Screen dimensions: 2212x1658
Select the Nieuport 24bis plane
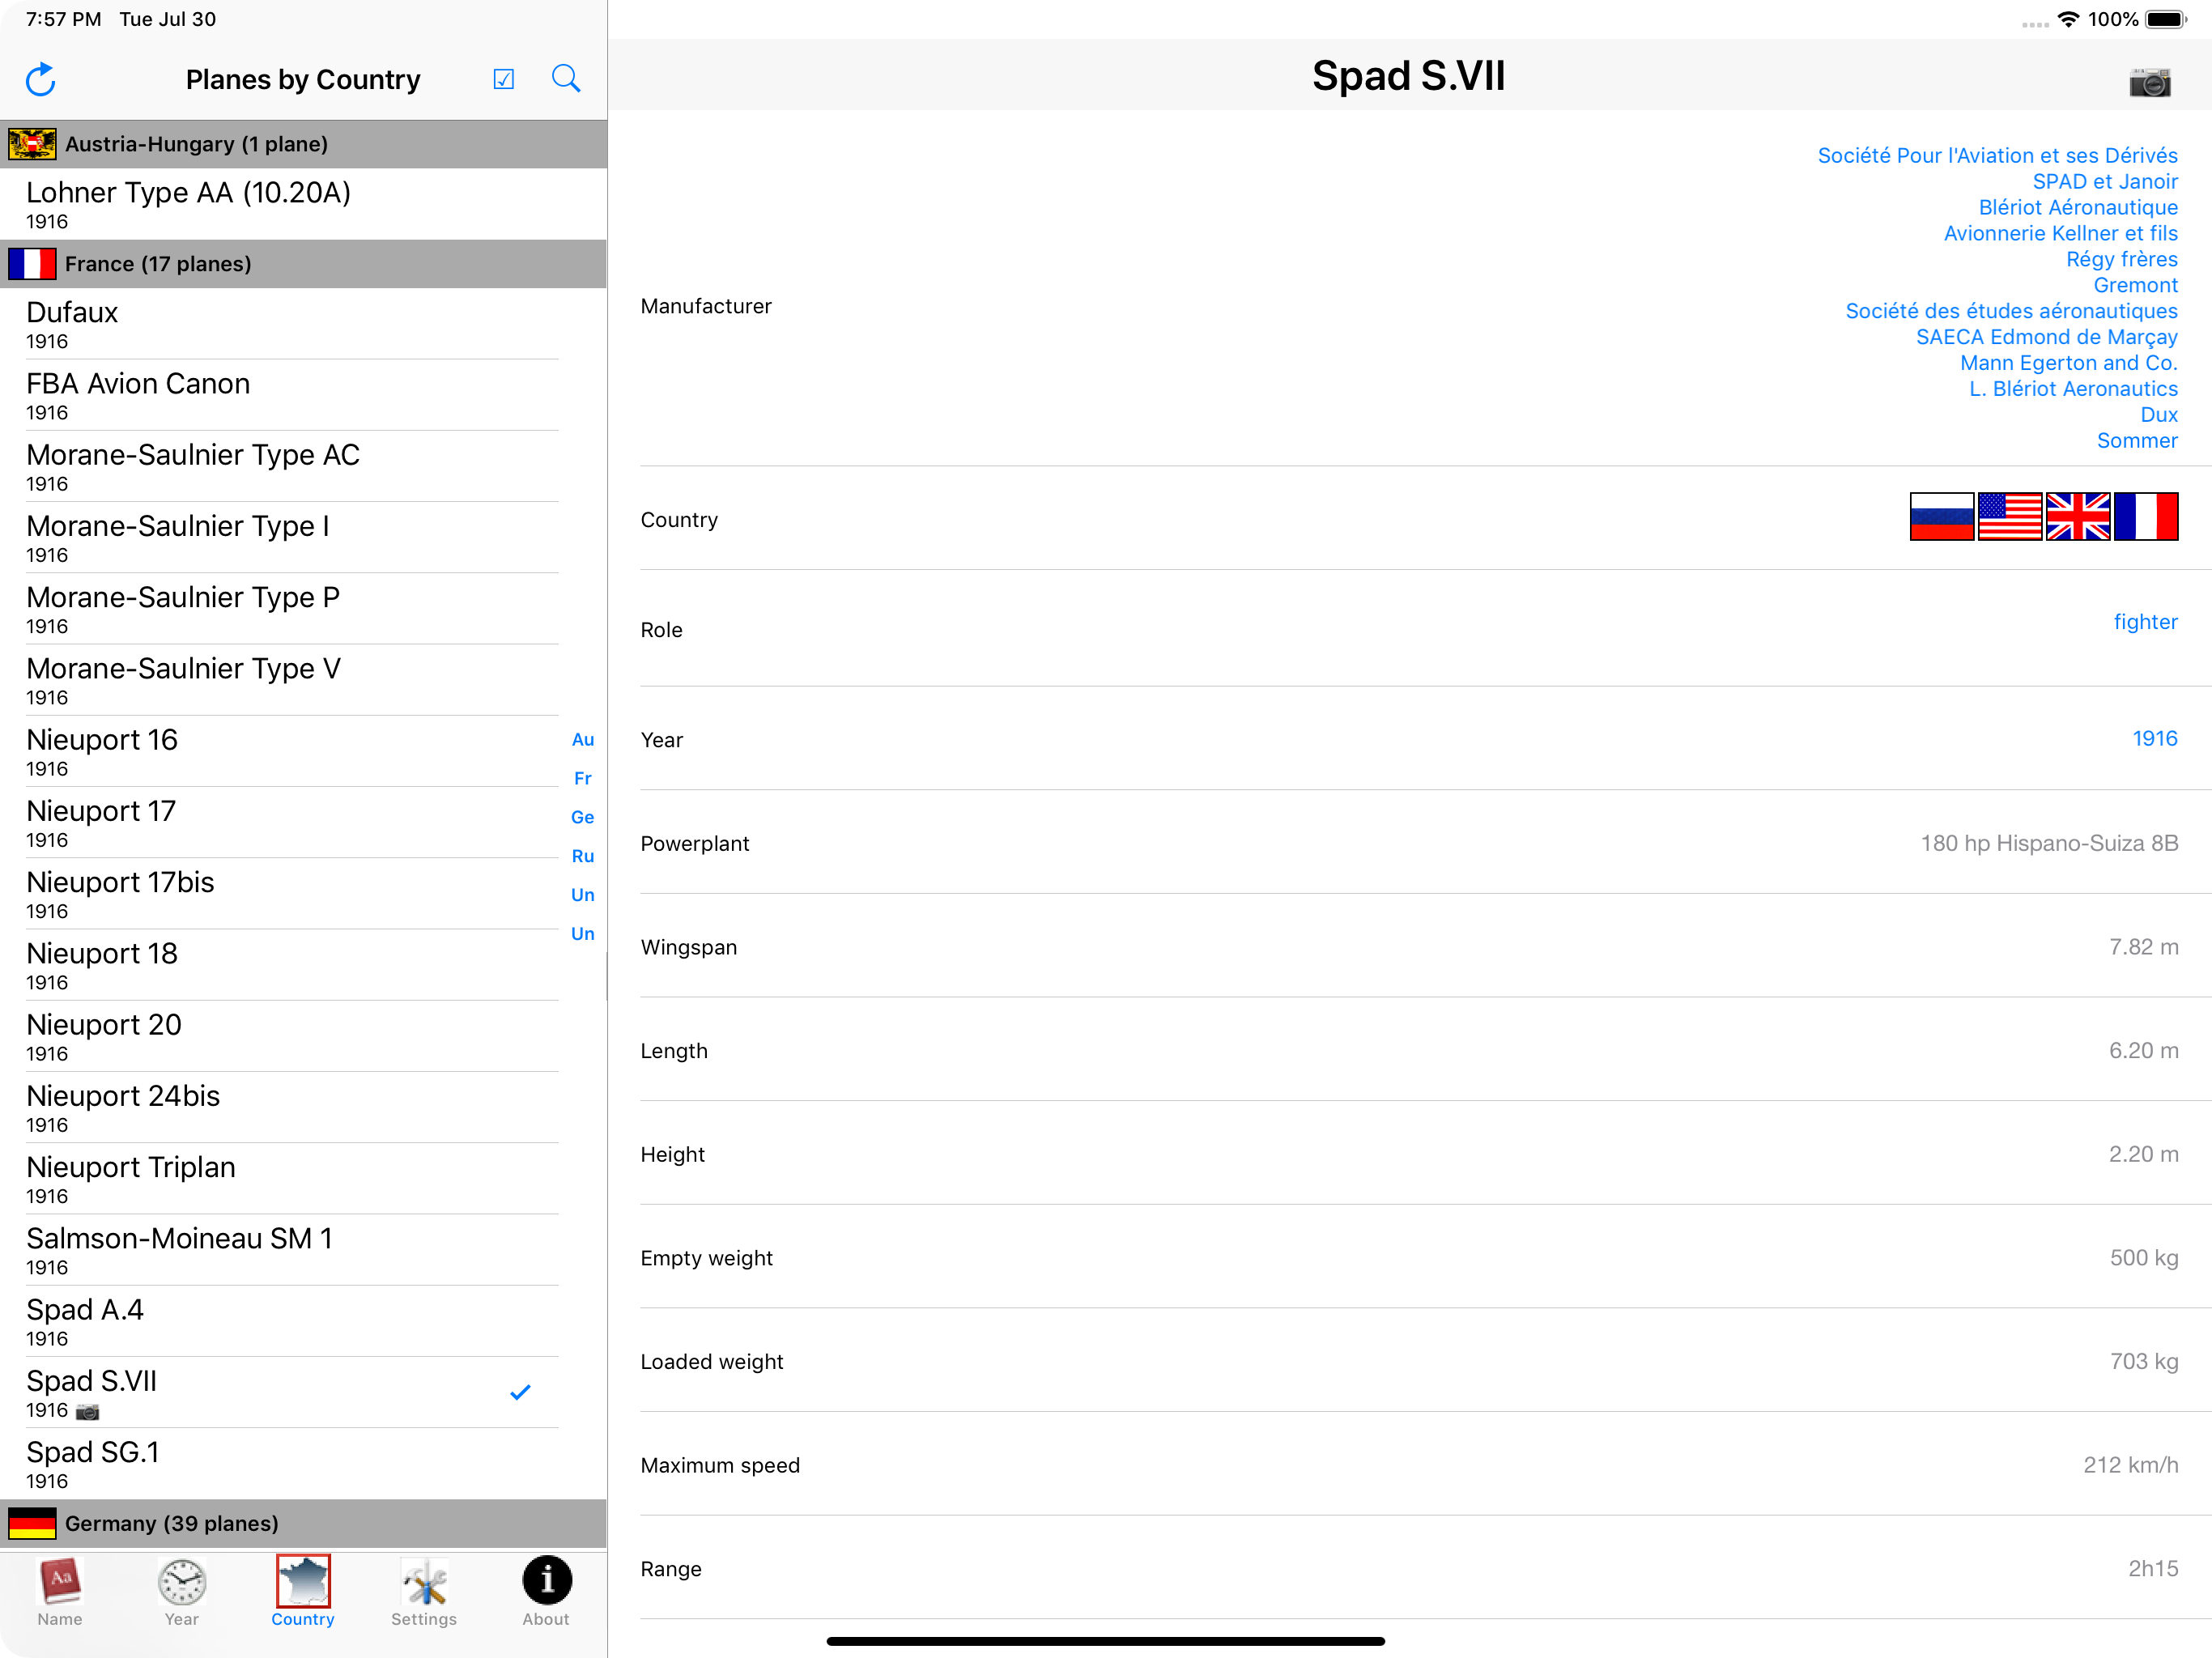click(x=303, y=1108)
